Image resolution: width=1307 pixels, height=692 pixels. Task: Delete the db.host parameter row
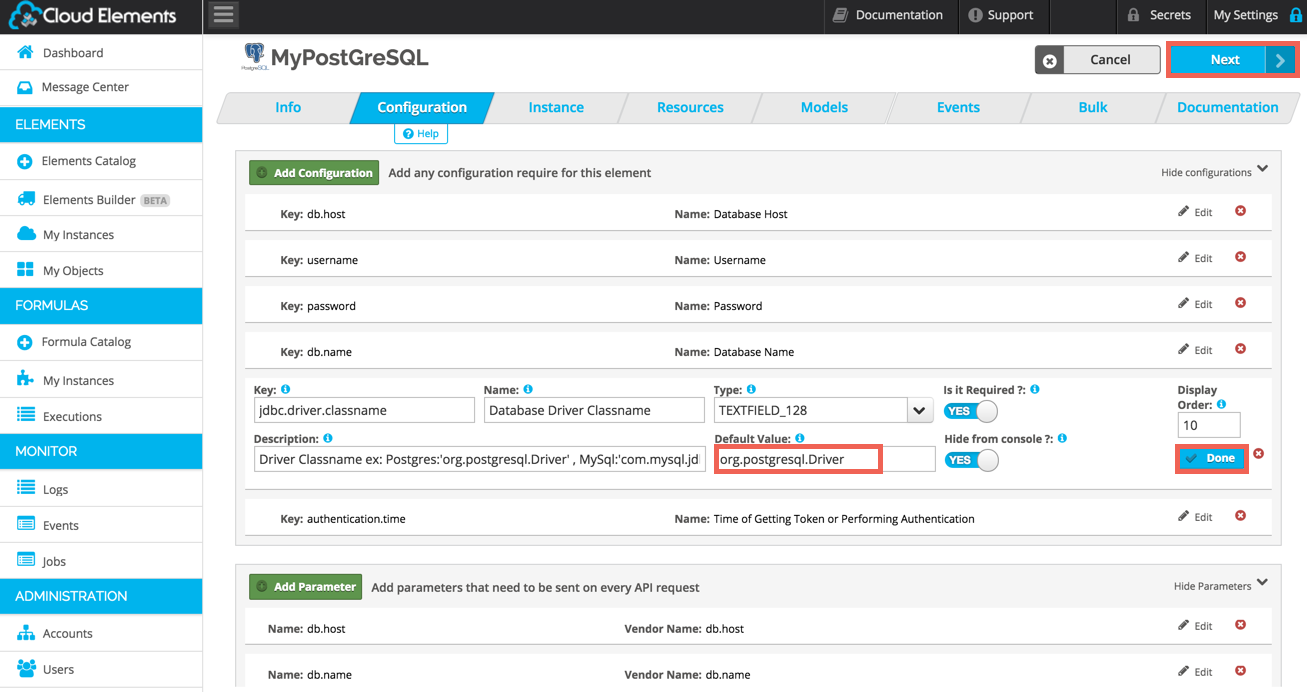pyautogui.click(x=1240, y=625)
